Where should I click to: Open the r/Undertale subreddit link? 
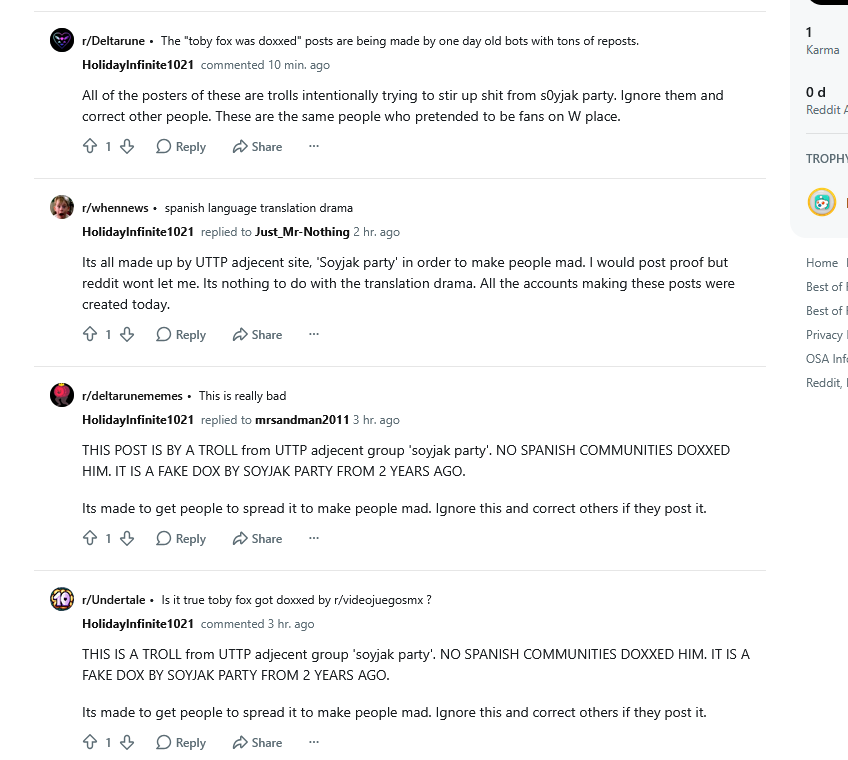[x=114, y=600]
